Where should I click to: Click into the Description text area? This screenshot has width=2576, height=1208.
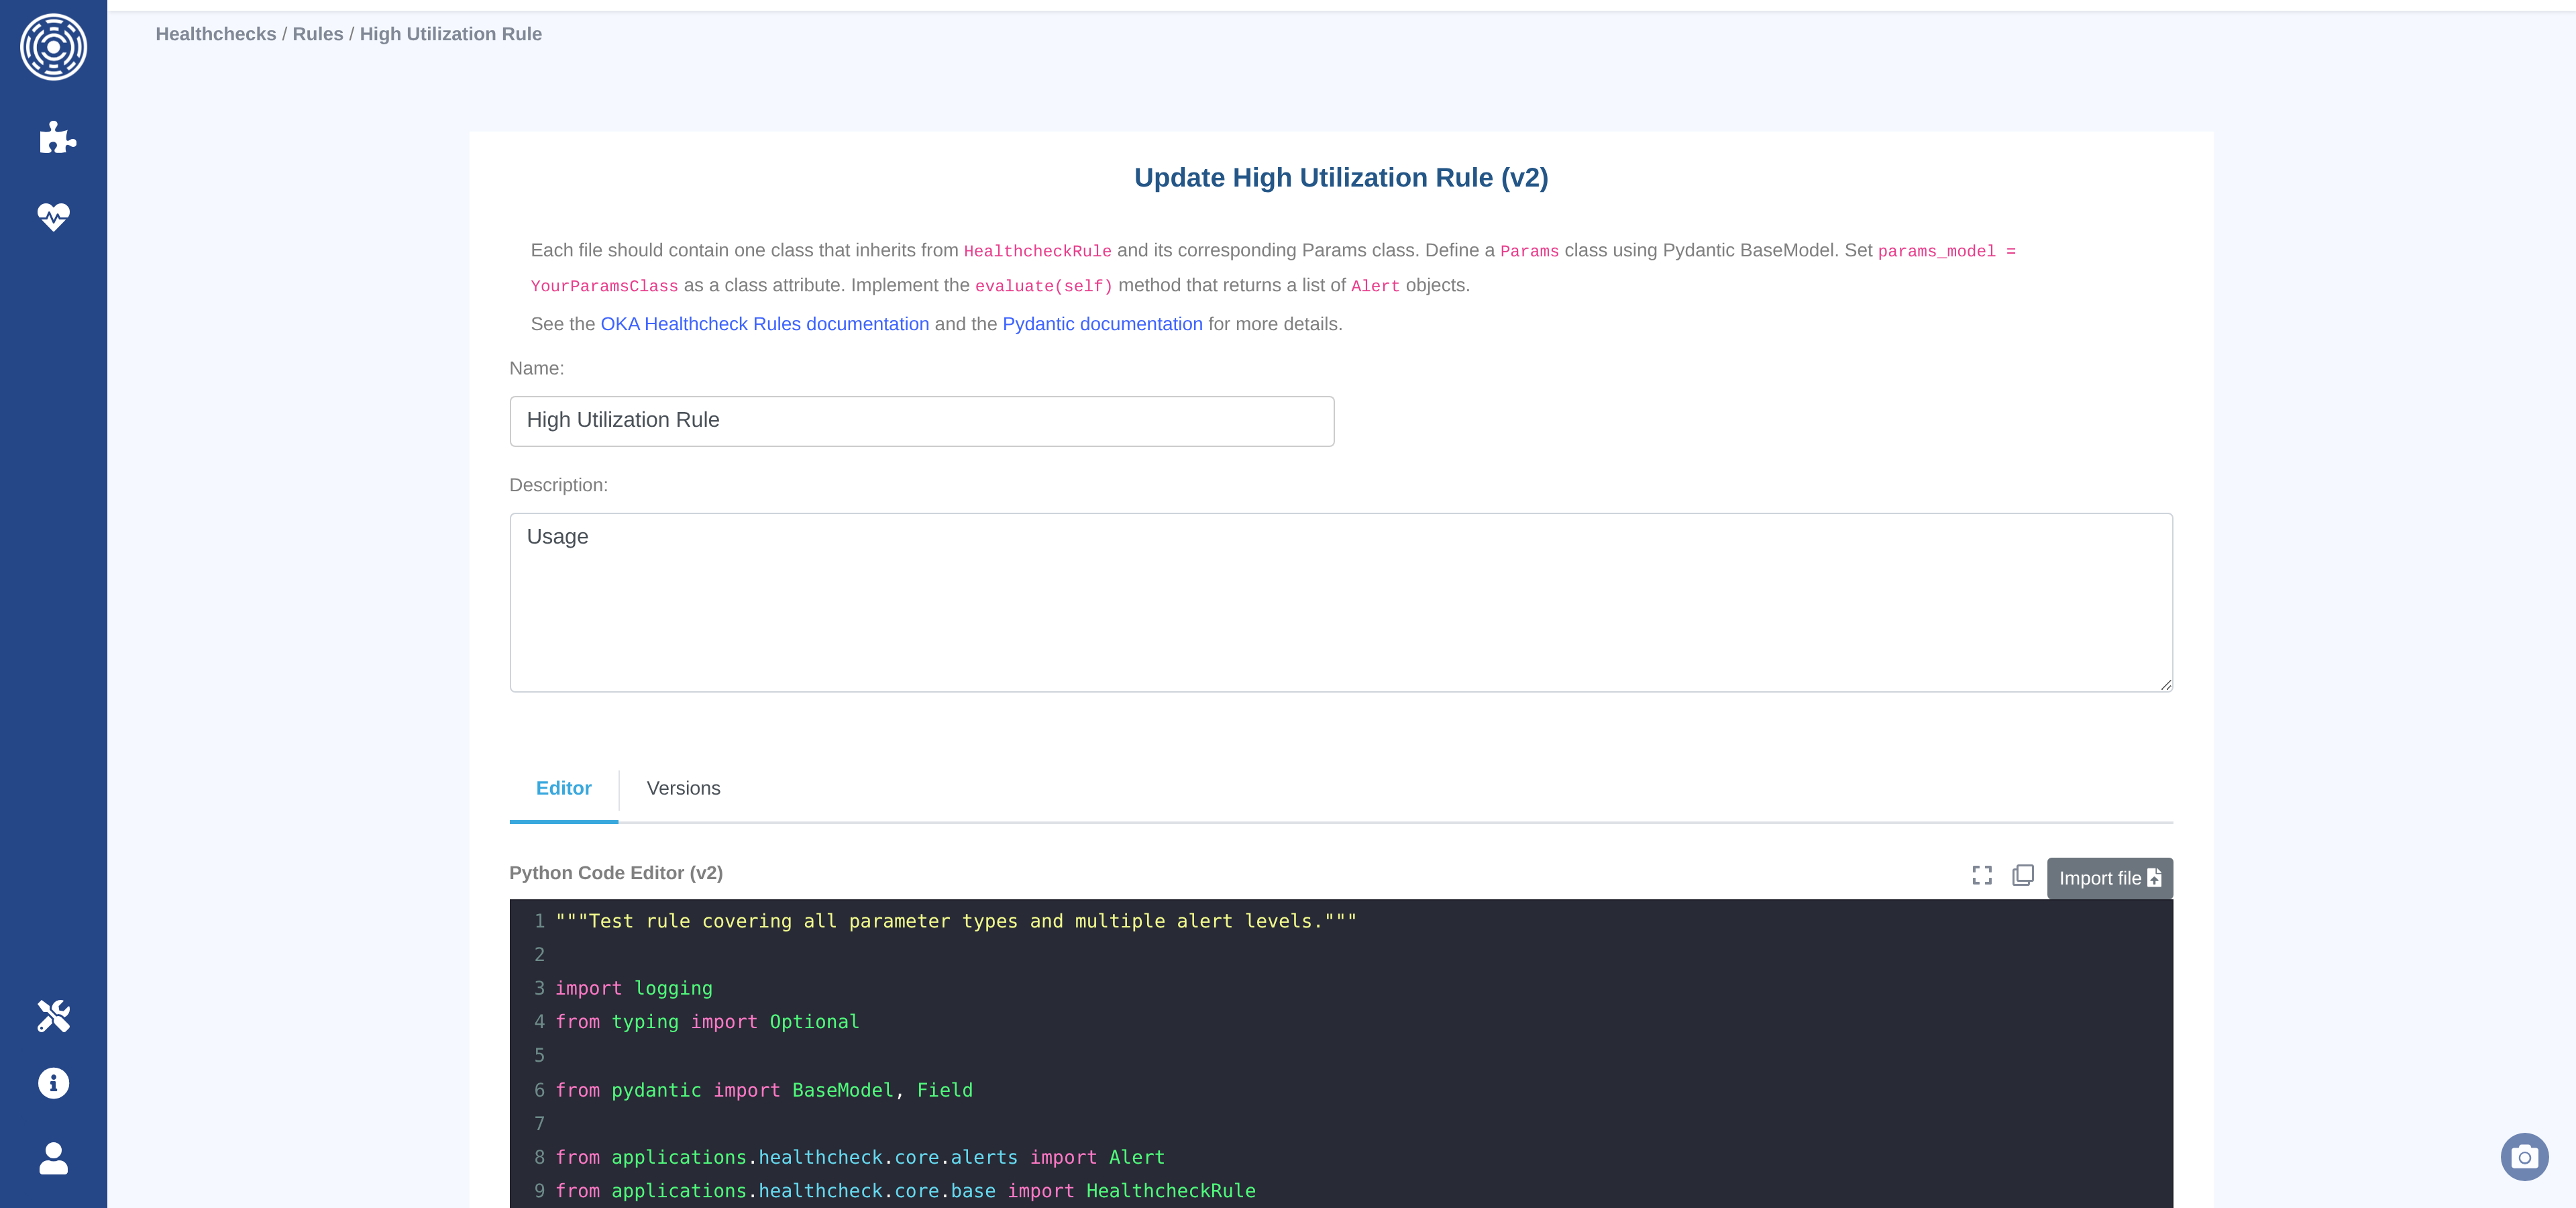(x=1340, y=602)
